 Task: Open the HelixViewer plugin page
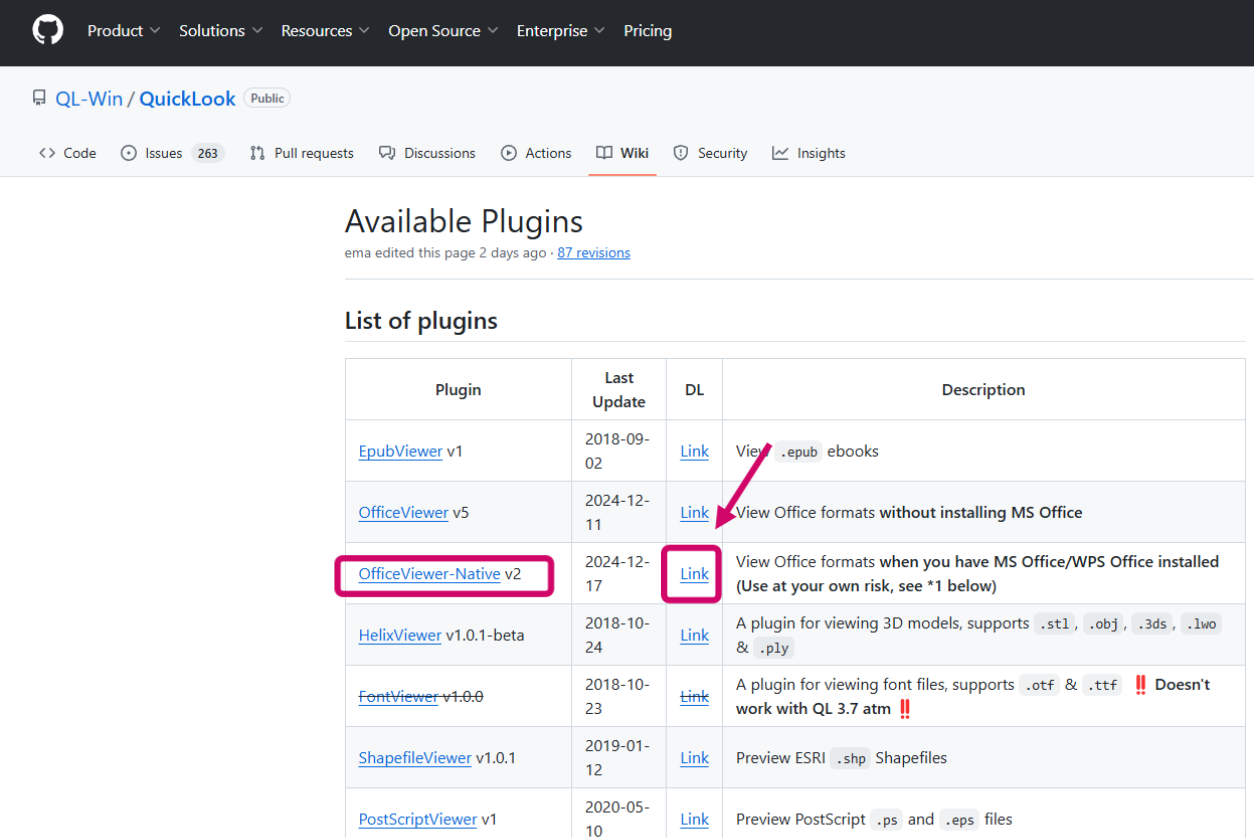[x=400, y=635]
